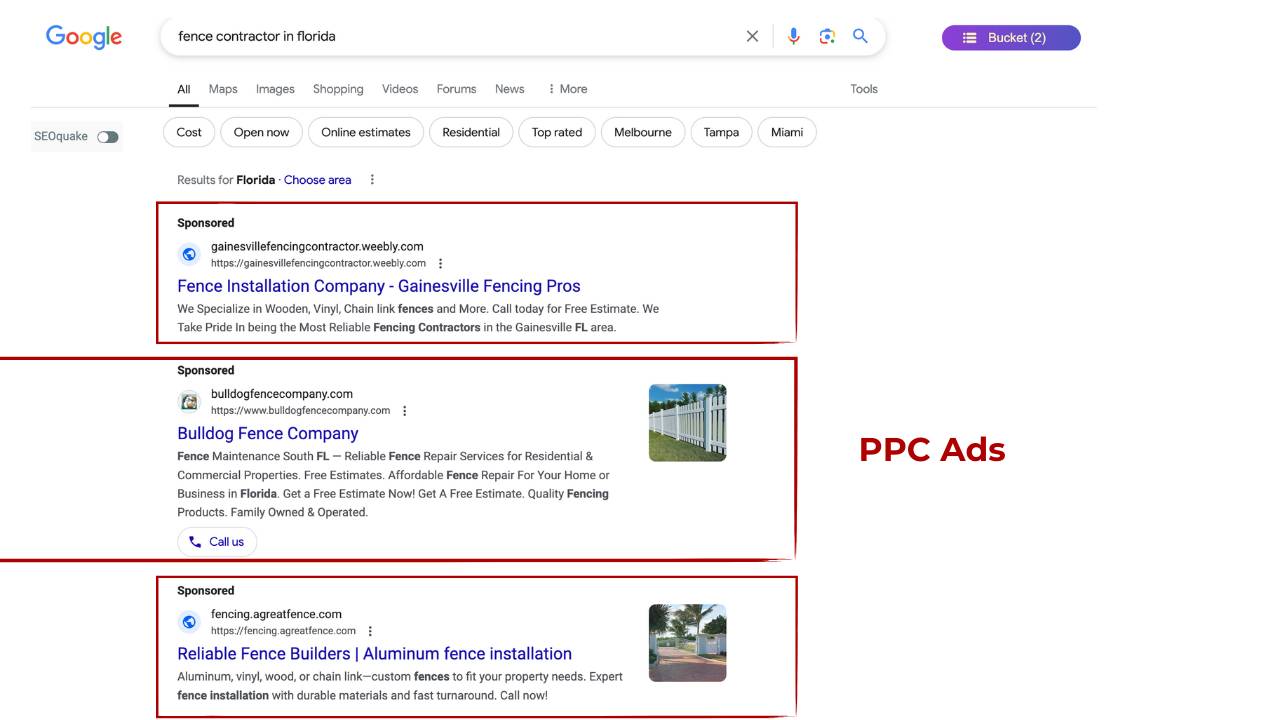Switch to the Maps tab
Image resolution: width=1280 pixels, height=720 pixels.
pos(223,89)
